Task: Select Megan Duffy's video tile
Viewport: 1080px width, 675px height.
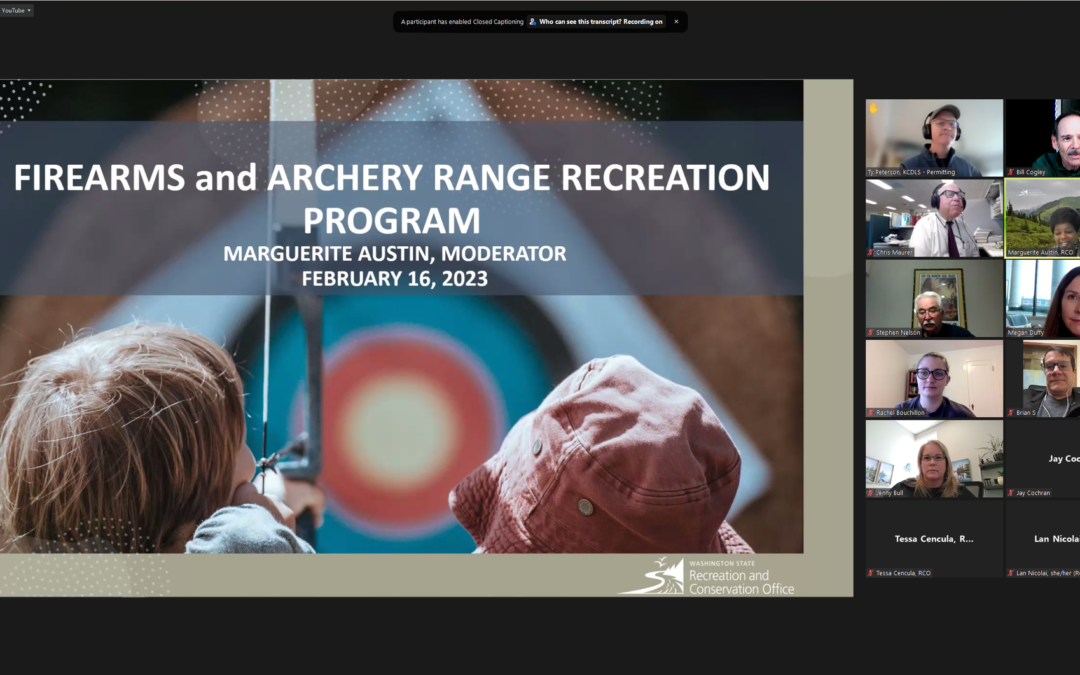Action: 1043,298
